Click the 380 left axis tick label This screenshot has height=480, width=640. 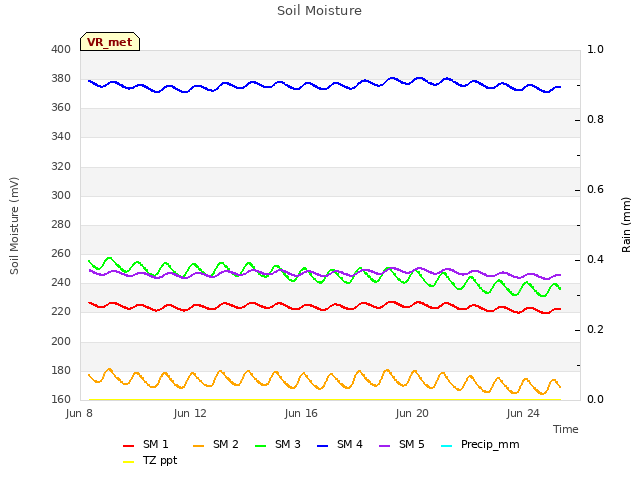(61, 78)
